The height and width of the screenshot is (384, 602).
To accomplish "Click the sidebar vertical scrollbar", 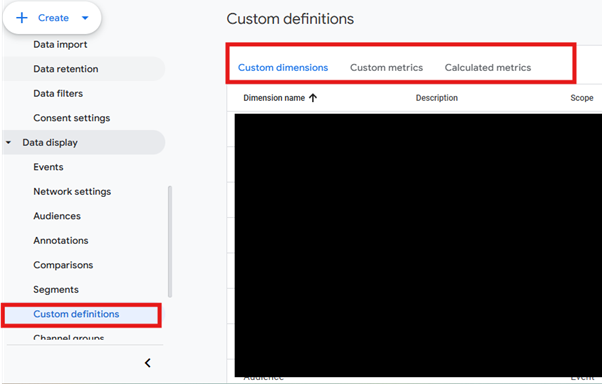I will (170, 242).
